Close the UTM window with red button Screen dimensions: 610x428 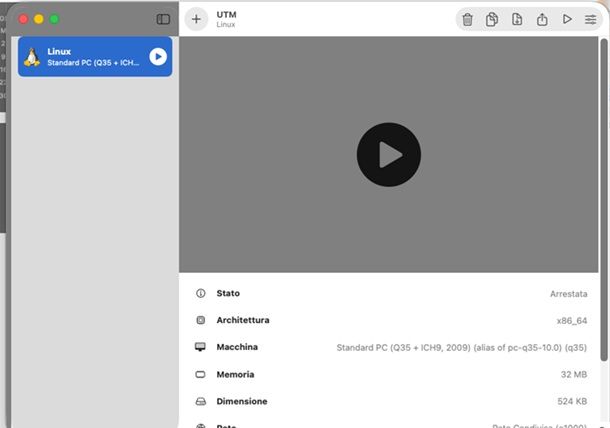tap(23, 19)
